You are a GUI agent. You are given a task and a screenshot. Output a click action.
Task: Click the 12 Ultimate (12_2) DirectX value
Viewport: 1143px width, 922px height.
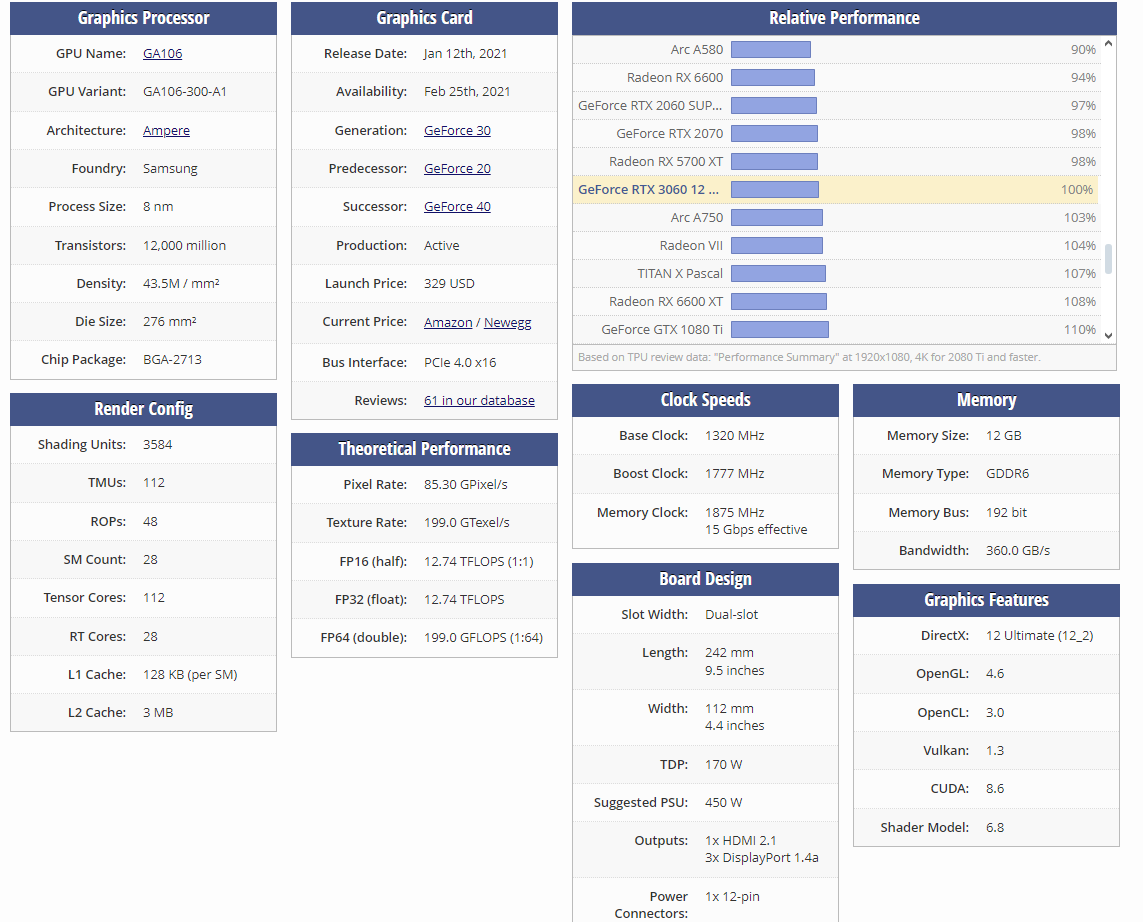(x=1039, y=636)
